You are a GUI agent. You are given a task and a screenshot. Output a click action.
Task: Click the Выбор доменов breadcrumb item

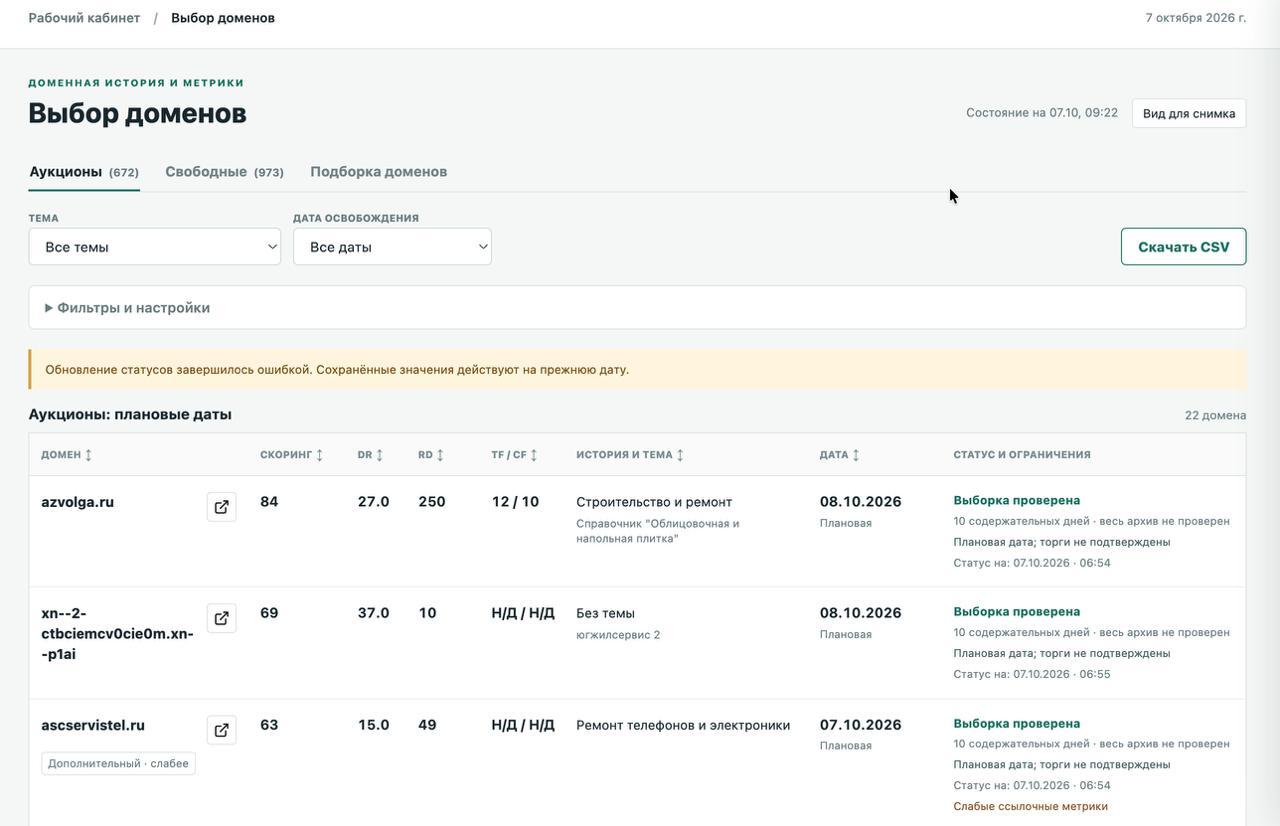tap(223, 18)
